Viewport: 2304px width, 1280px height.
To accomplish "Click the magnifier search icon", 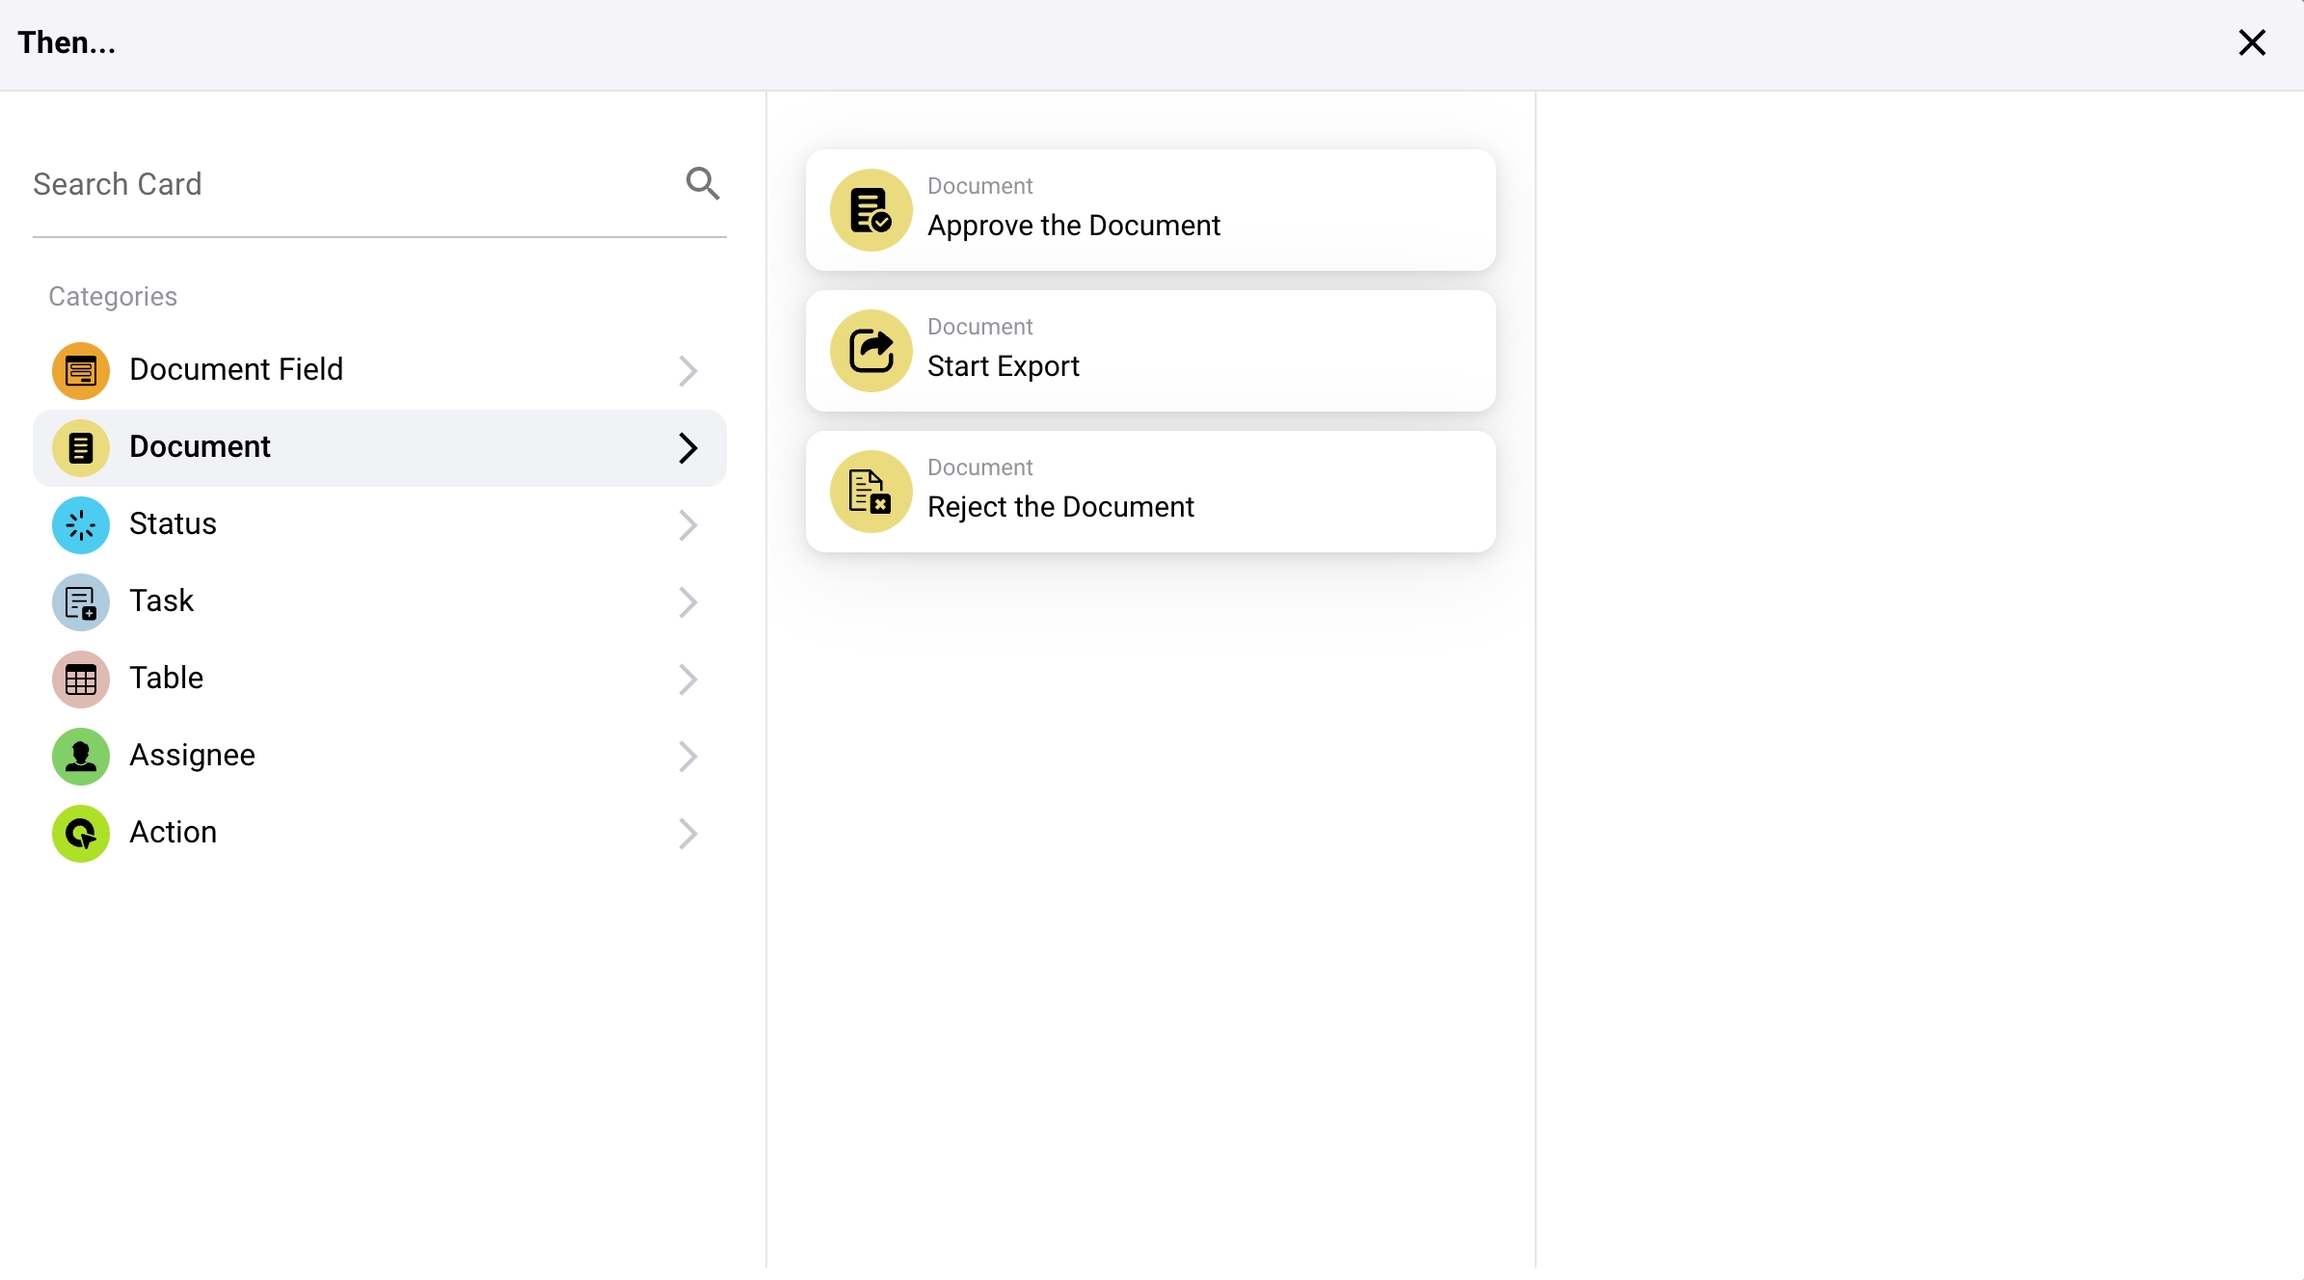I will (702, 183).
